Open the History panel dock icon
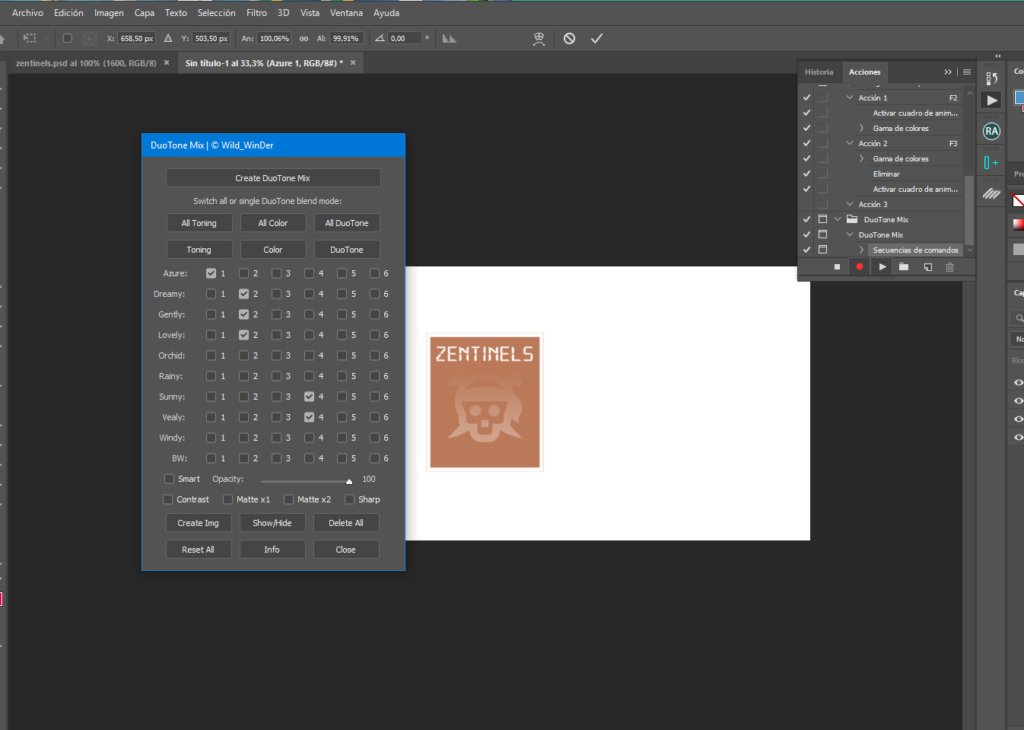Screen dimensions: 1024x730 [991, 78]
